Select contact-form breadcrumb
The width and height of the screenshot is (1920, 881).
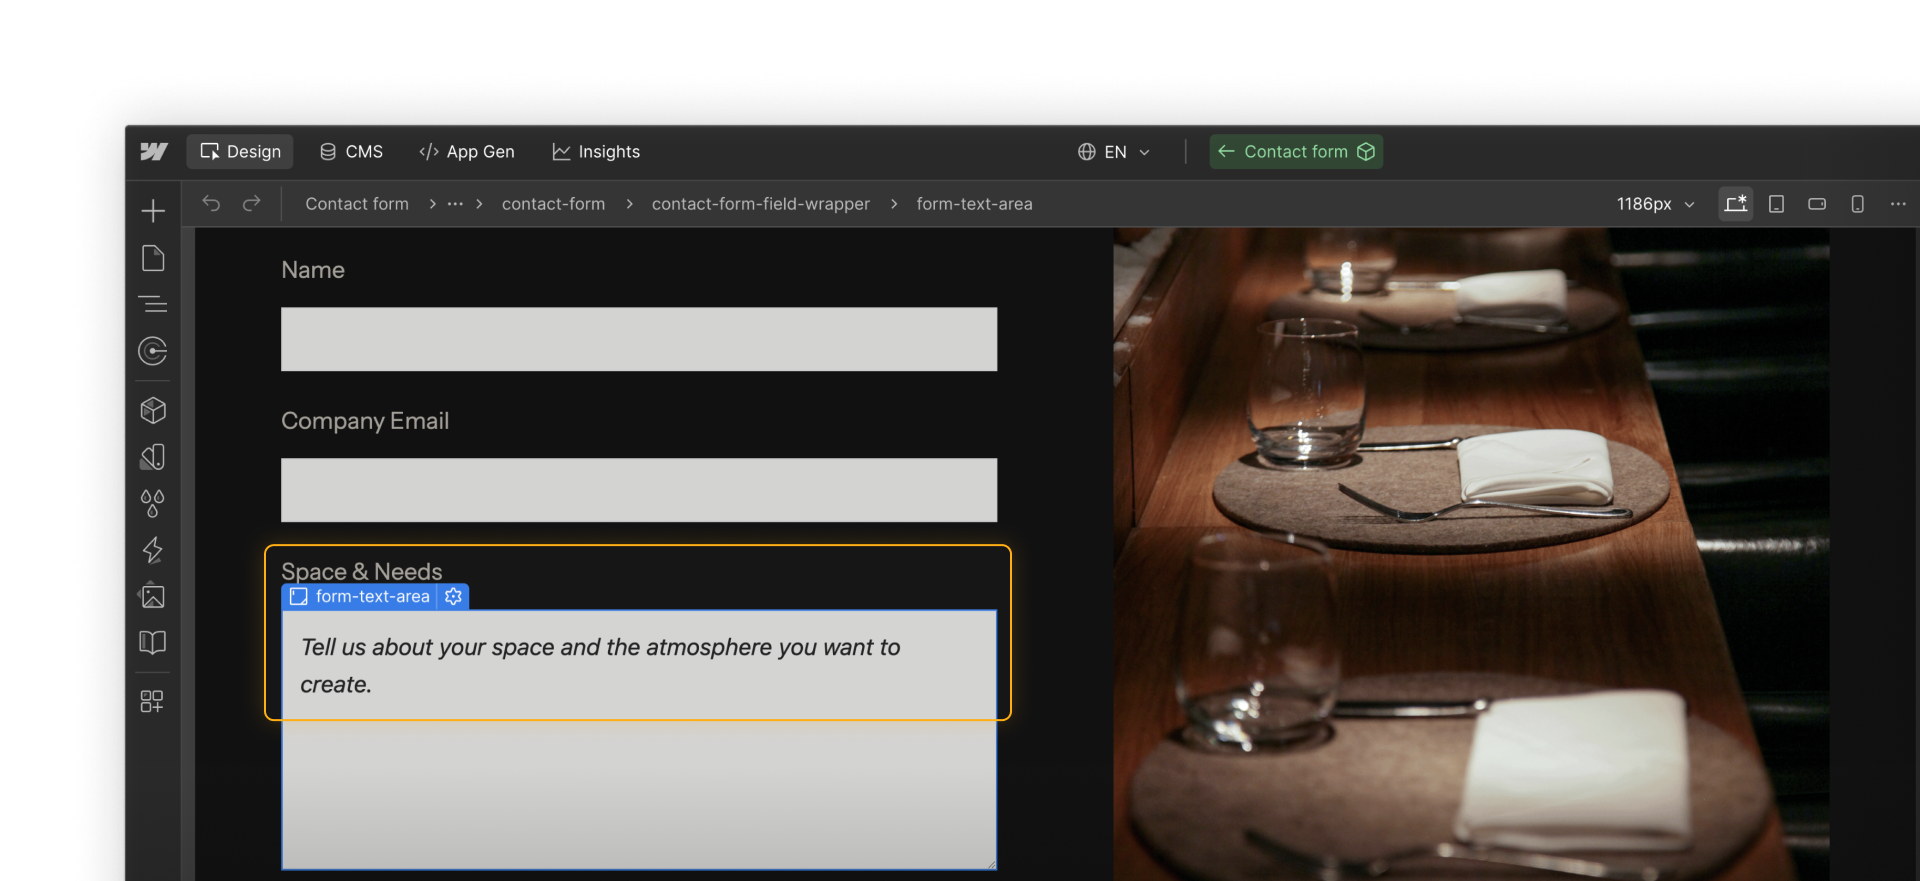pyautogui.click(x=553, y=204)
